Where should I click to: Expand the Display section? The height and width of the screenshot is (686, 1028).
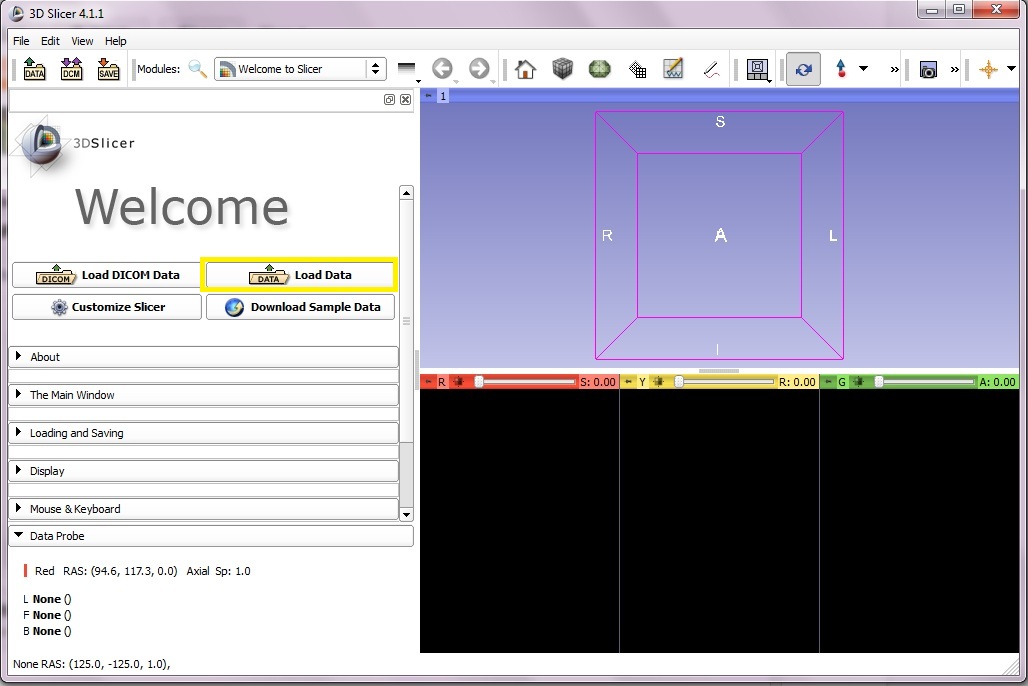[203, 471]
